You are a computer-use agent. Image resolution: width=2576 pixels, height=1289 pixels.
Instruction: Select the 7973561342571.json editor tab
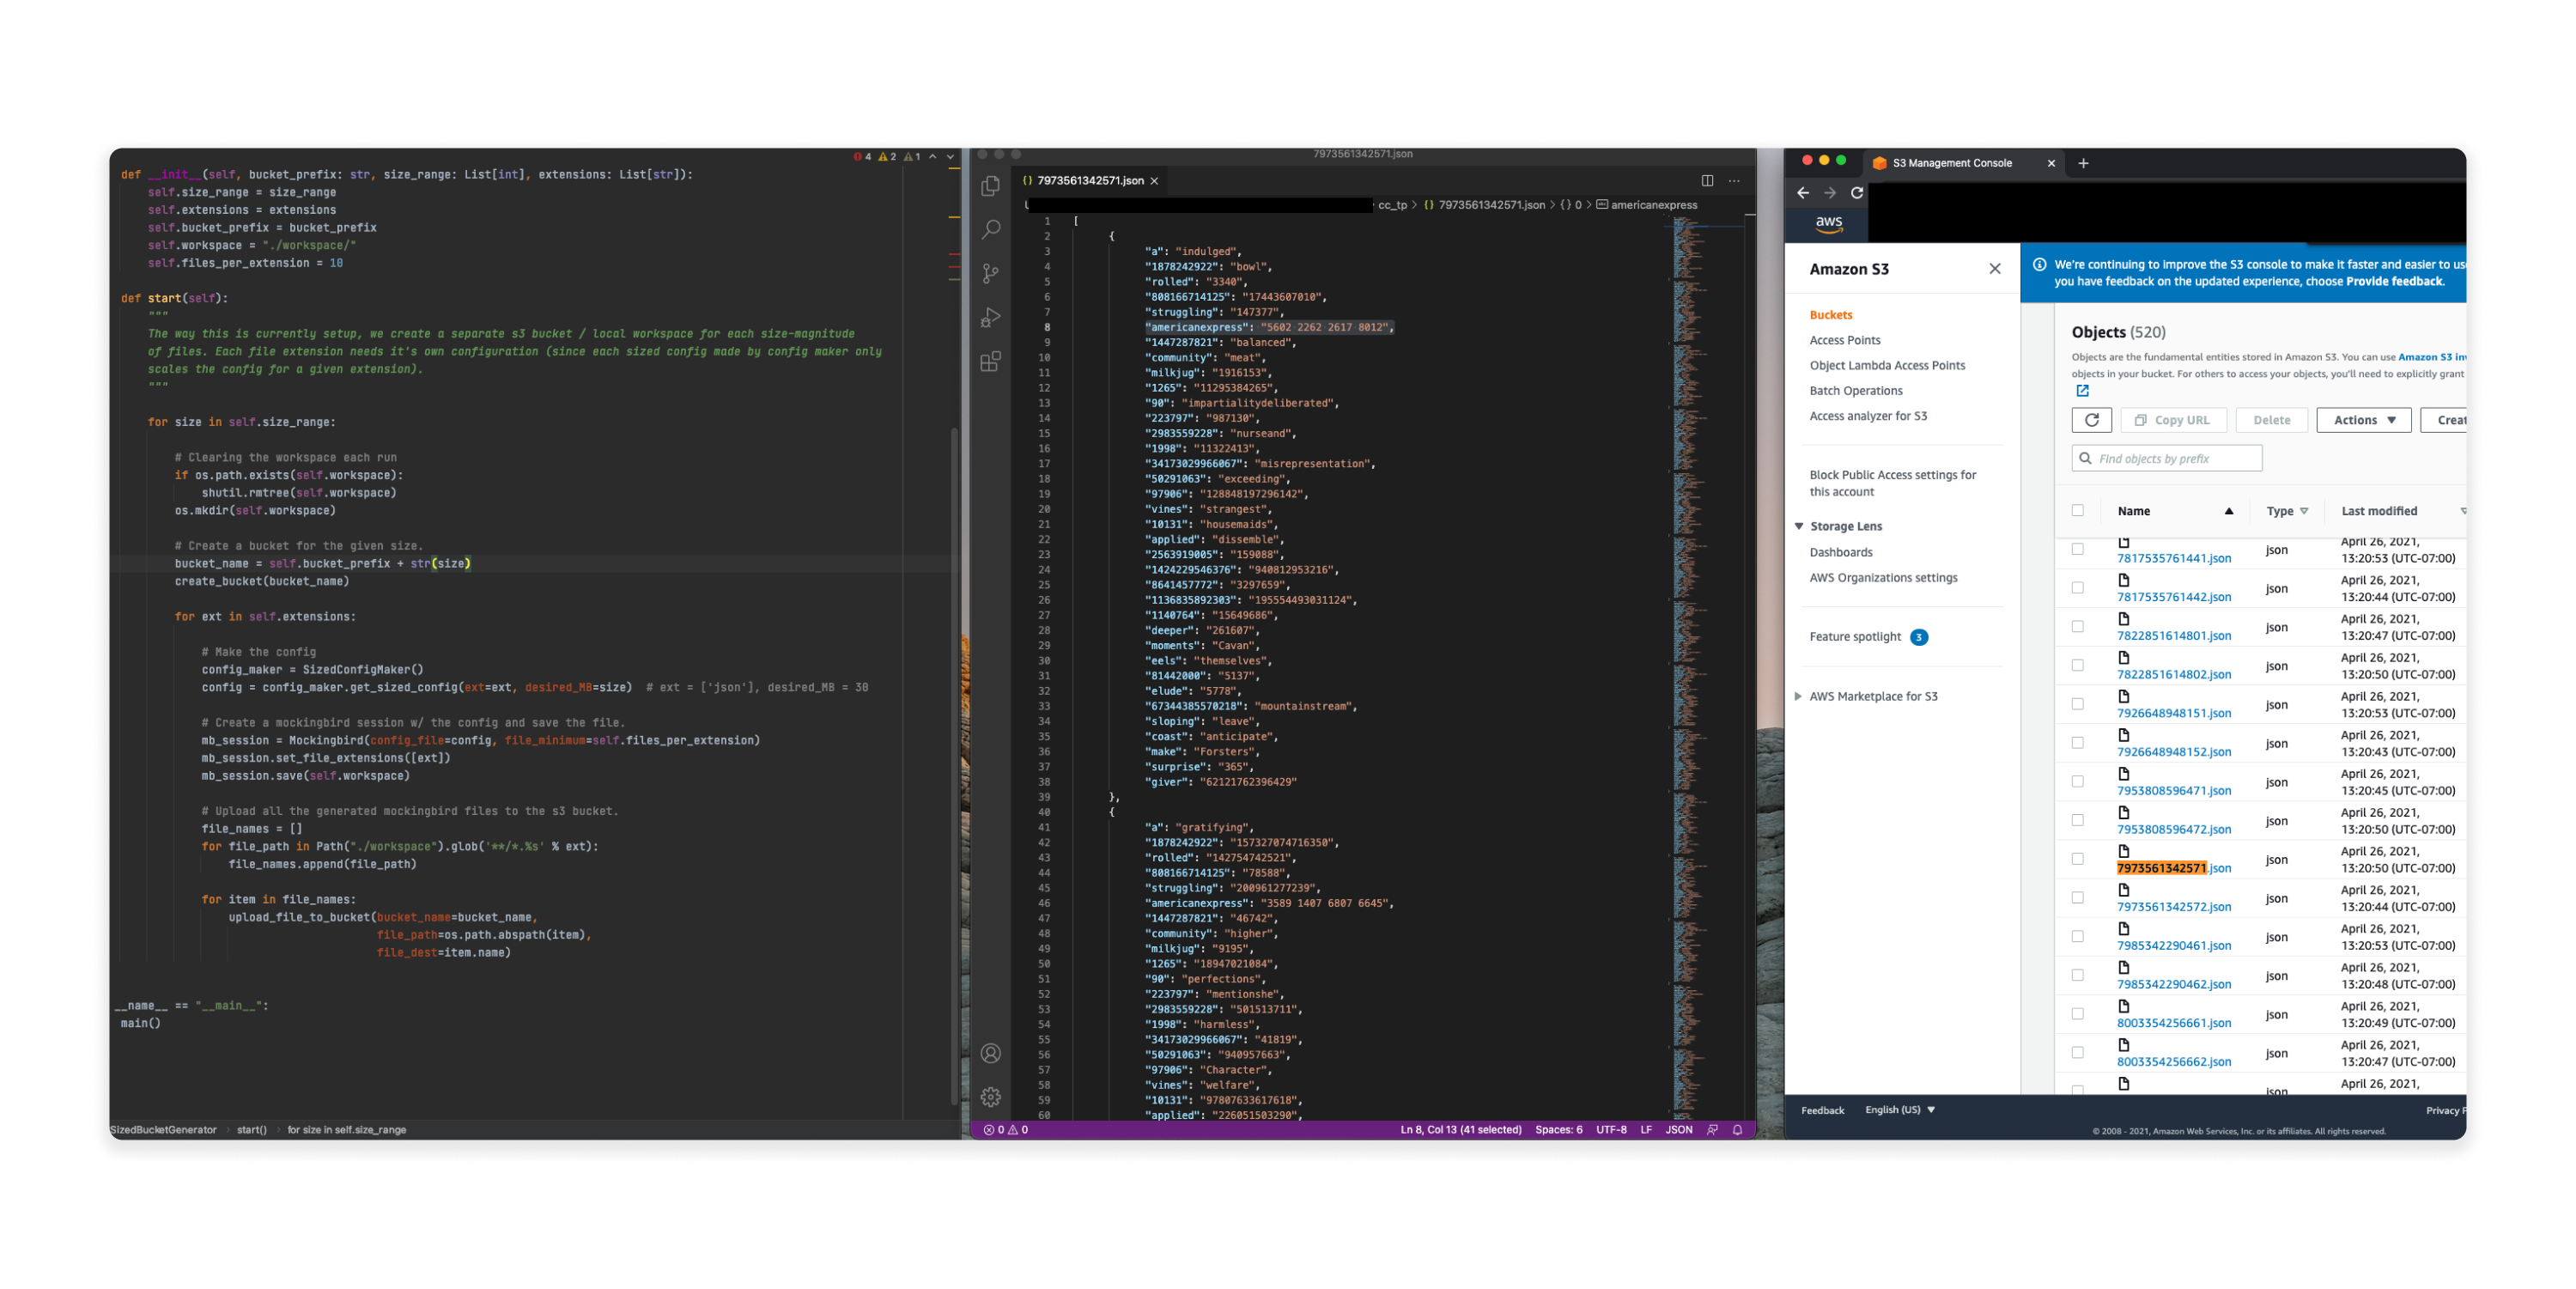(1089, 181)
